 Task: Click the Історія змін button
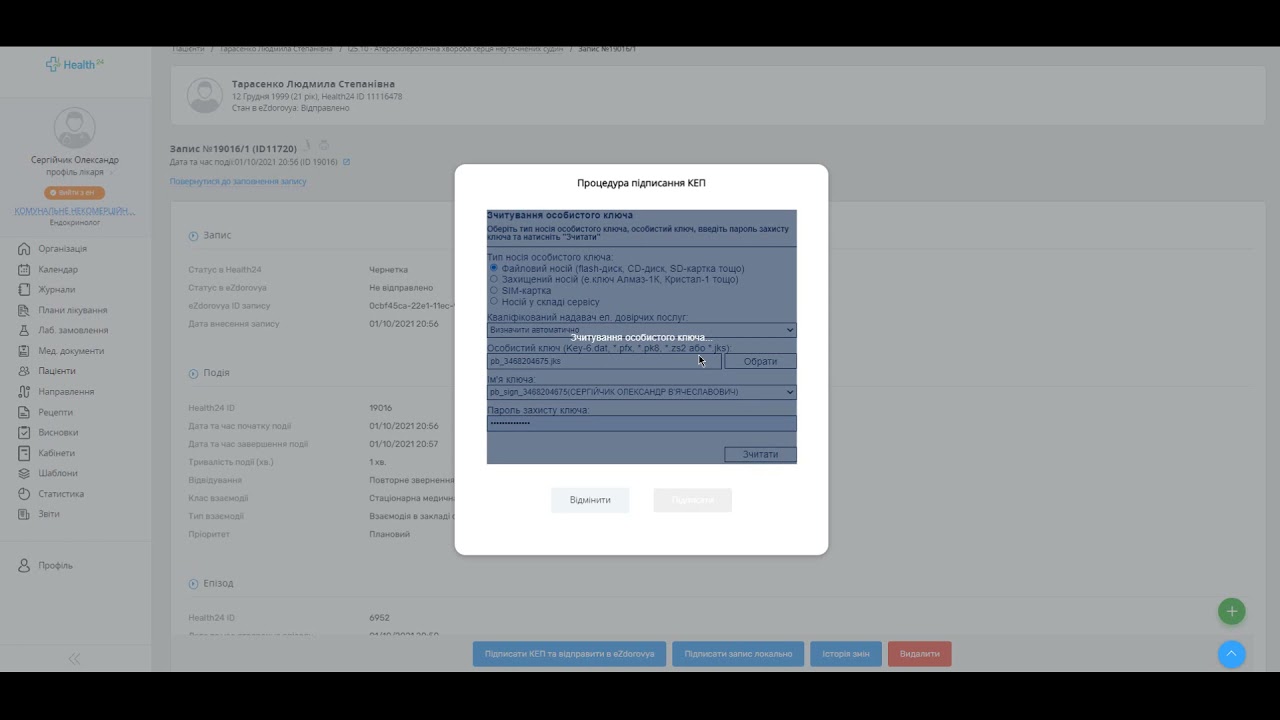pos(846,654)
